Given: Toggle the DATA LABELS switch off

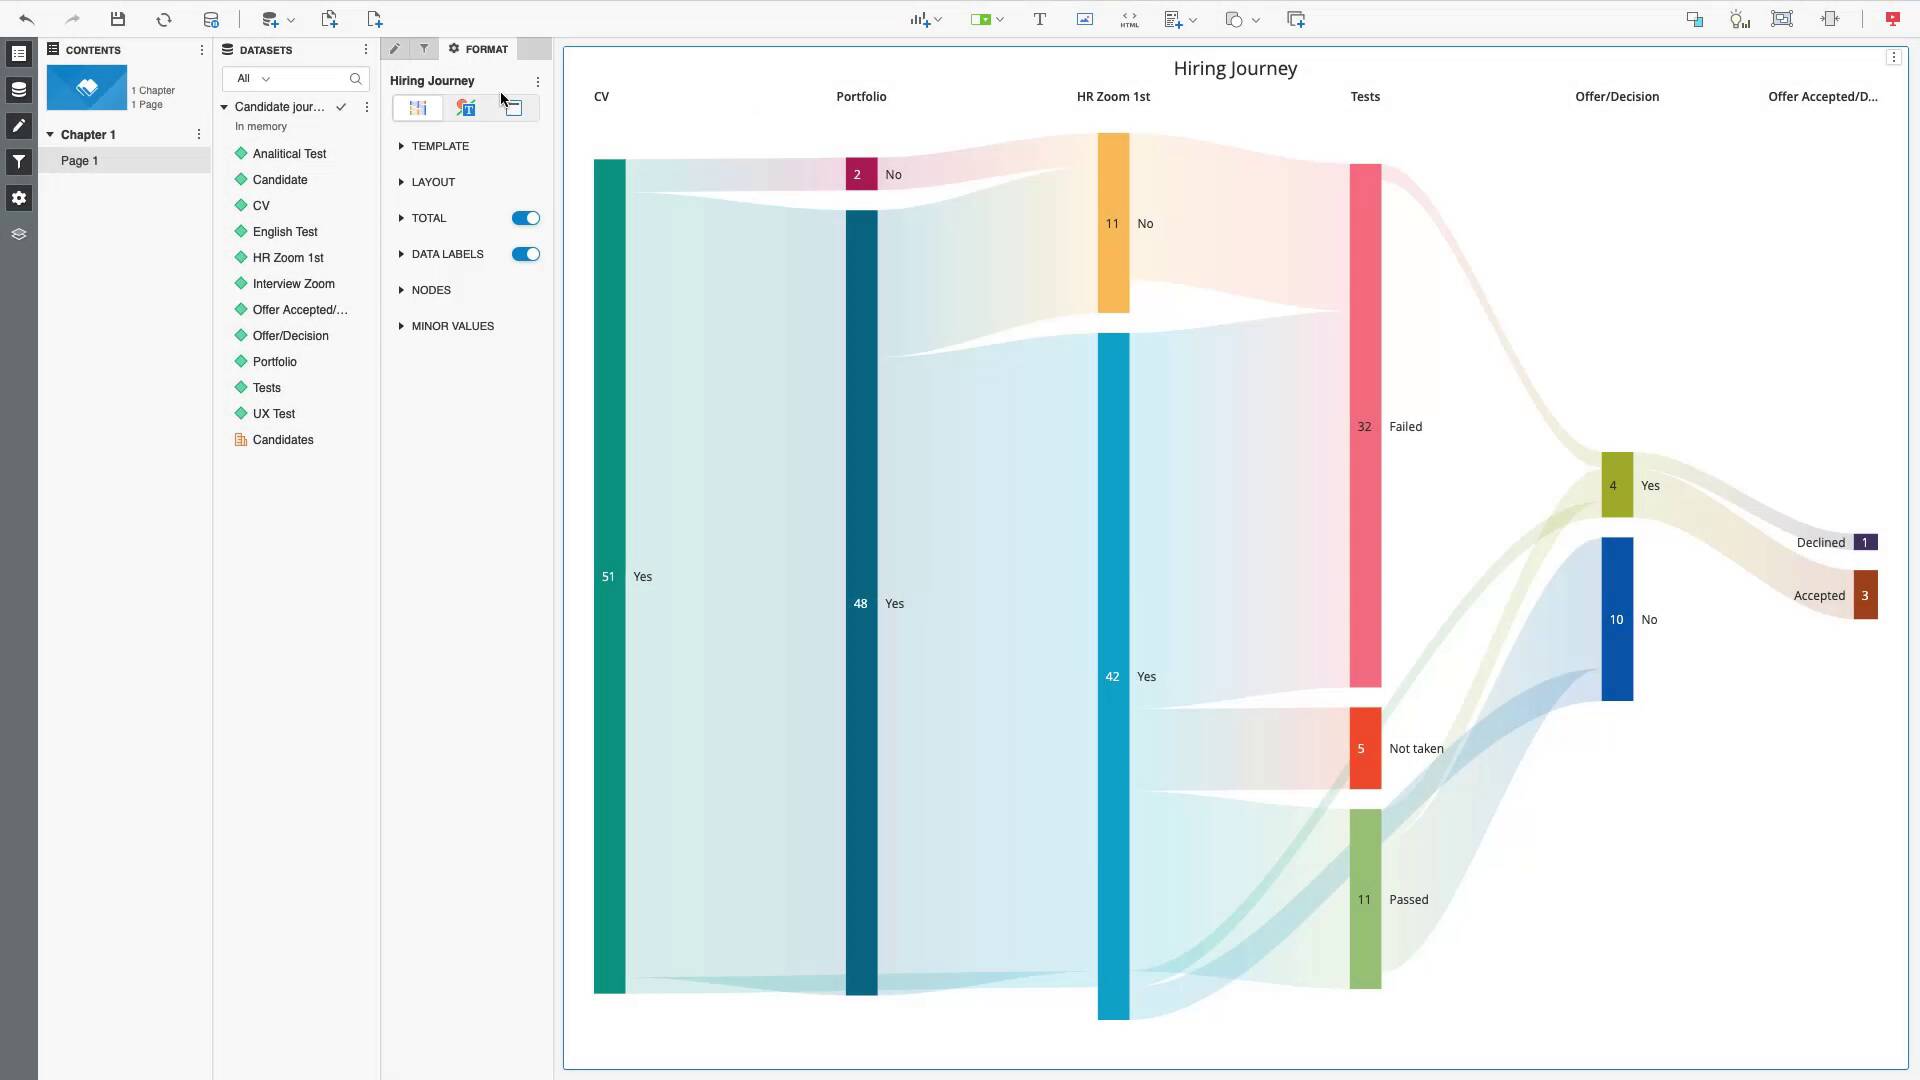Looking at the screenshot, I should [526, 254].
